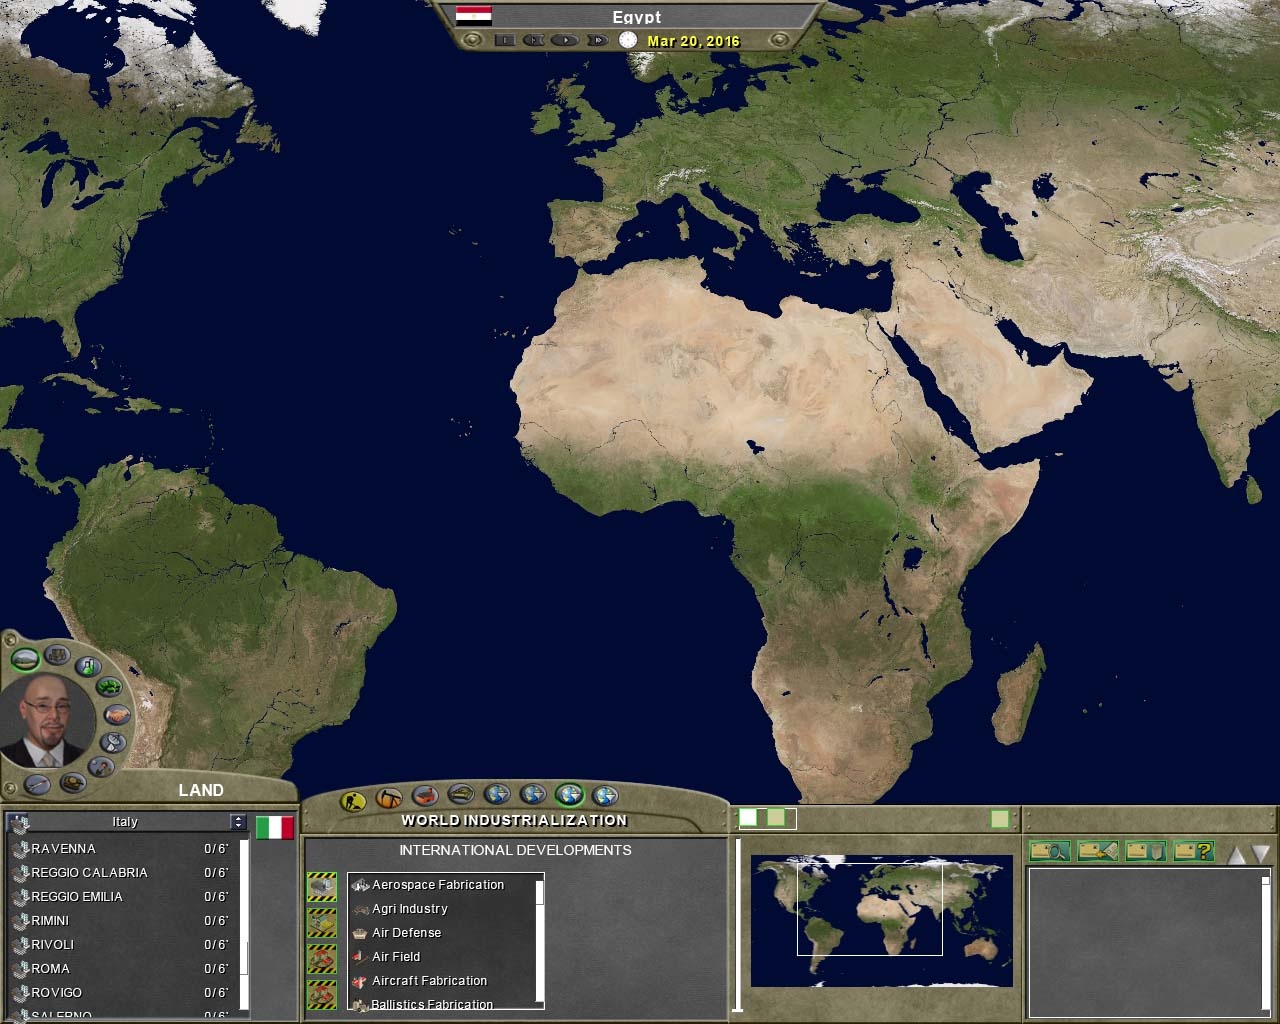The image size is (1280, 1024).
Task: Click the yellow question mark help button
Action: click(x=1196, y=851)
